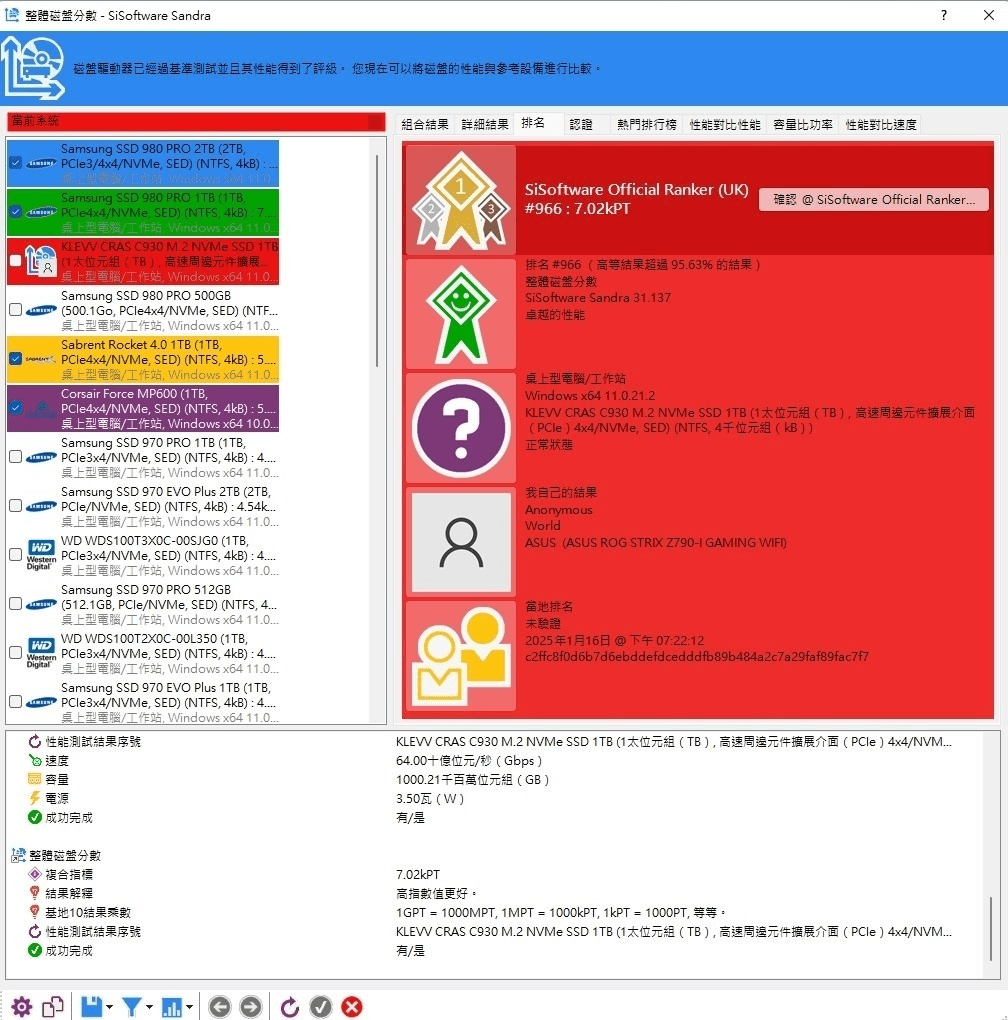This screenshot has width=1008, height=1020.
Task: Uncheck Sabrent Rocket 4.0 1TB
Action: [x=16, y=358]
